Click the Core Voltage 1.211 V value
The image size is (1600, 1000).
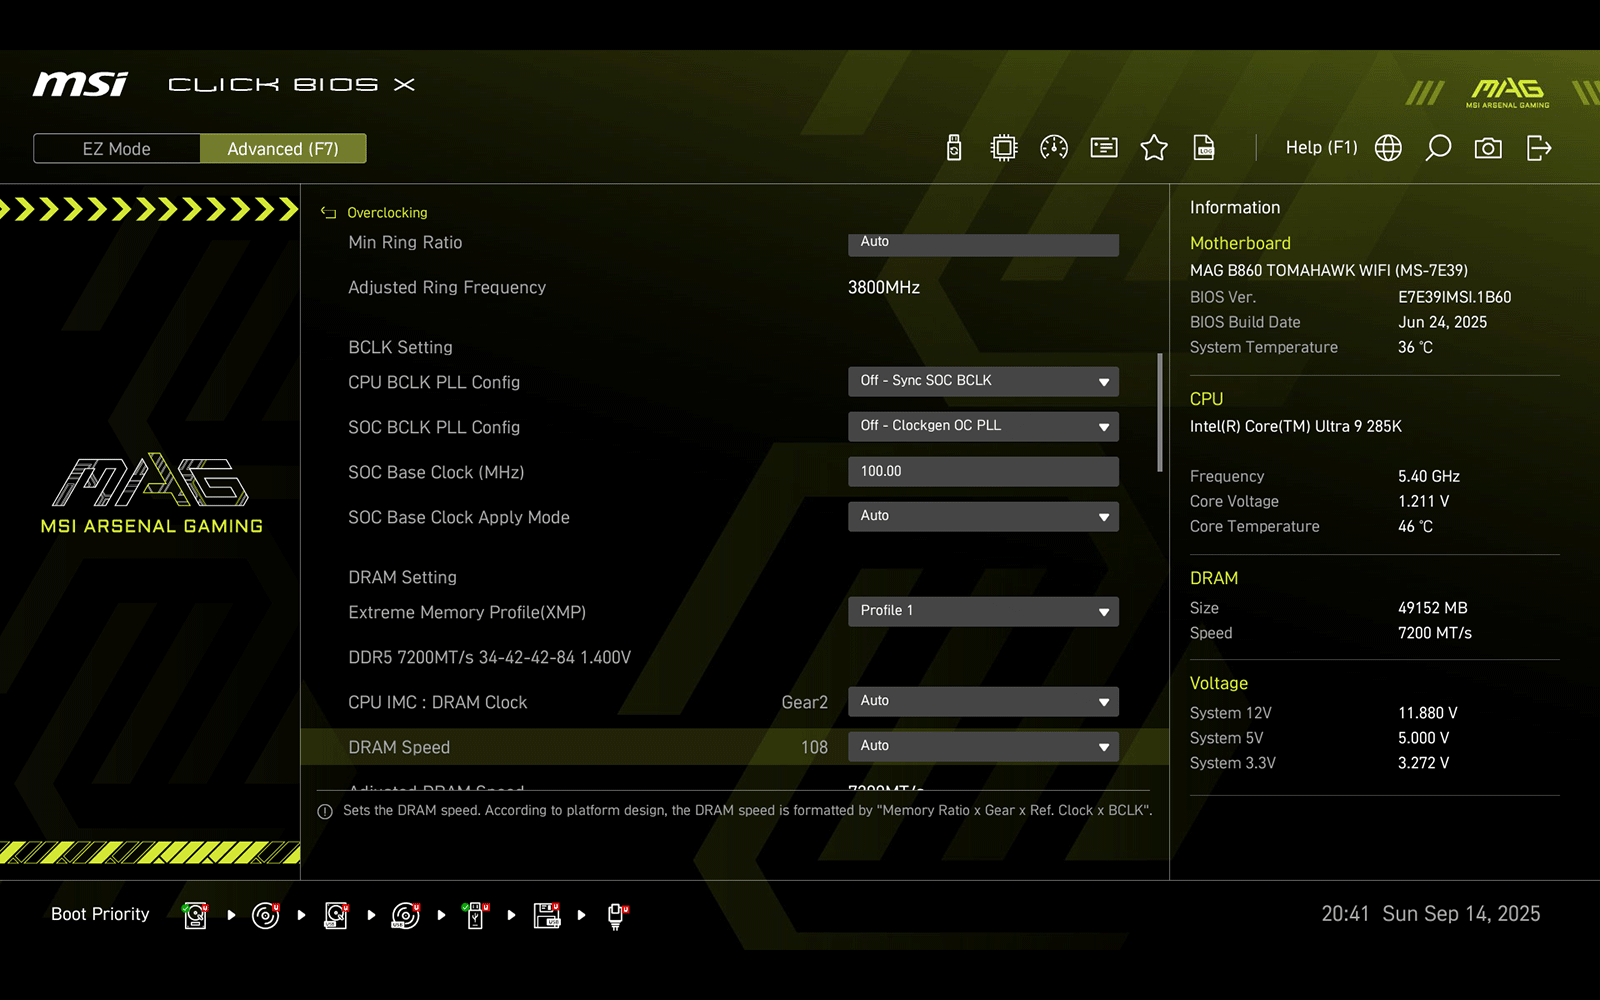pyautogui.click(x=1423, y=501)
